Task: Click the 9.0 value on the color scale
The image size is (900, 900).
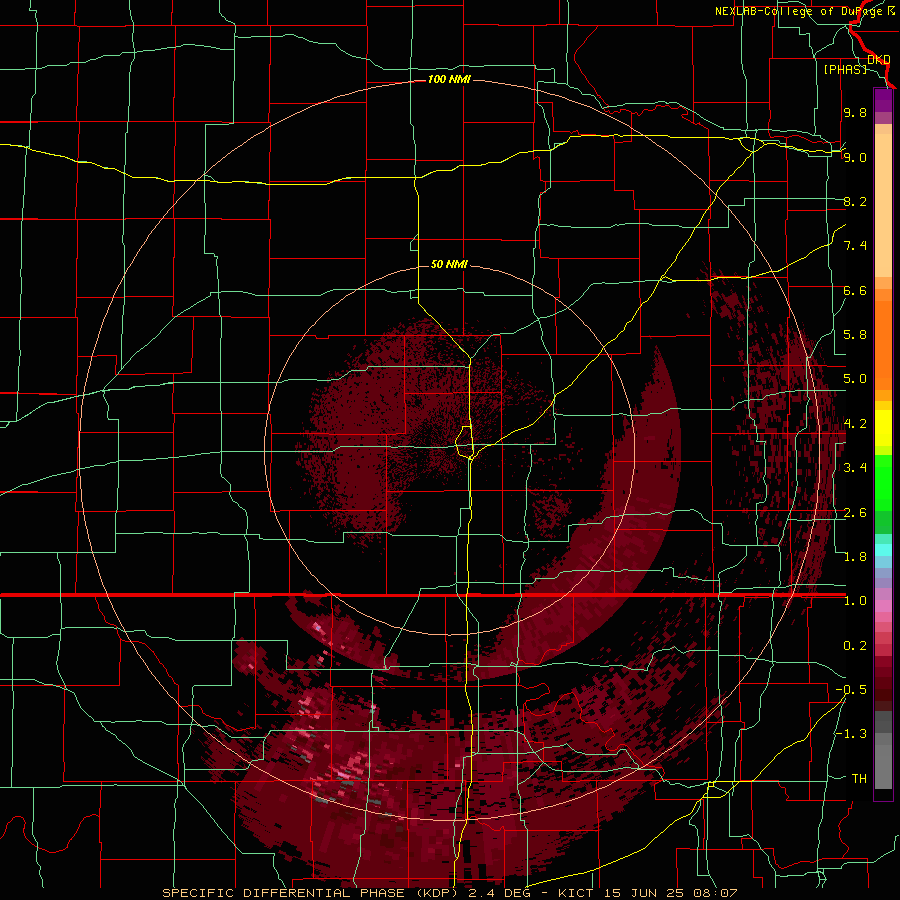Action: point(855,157)
